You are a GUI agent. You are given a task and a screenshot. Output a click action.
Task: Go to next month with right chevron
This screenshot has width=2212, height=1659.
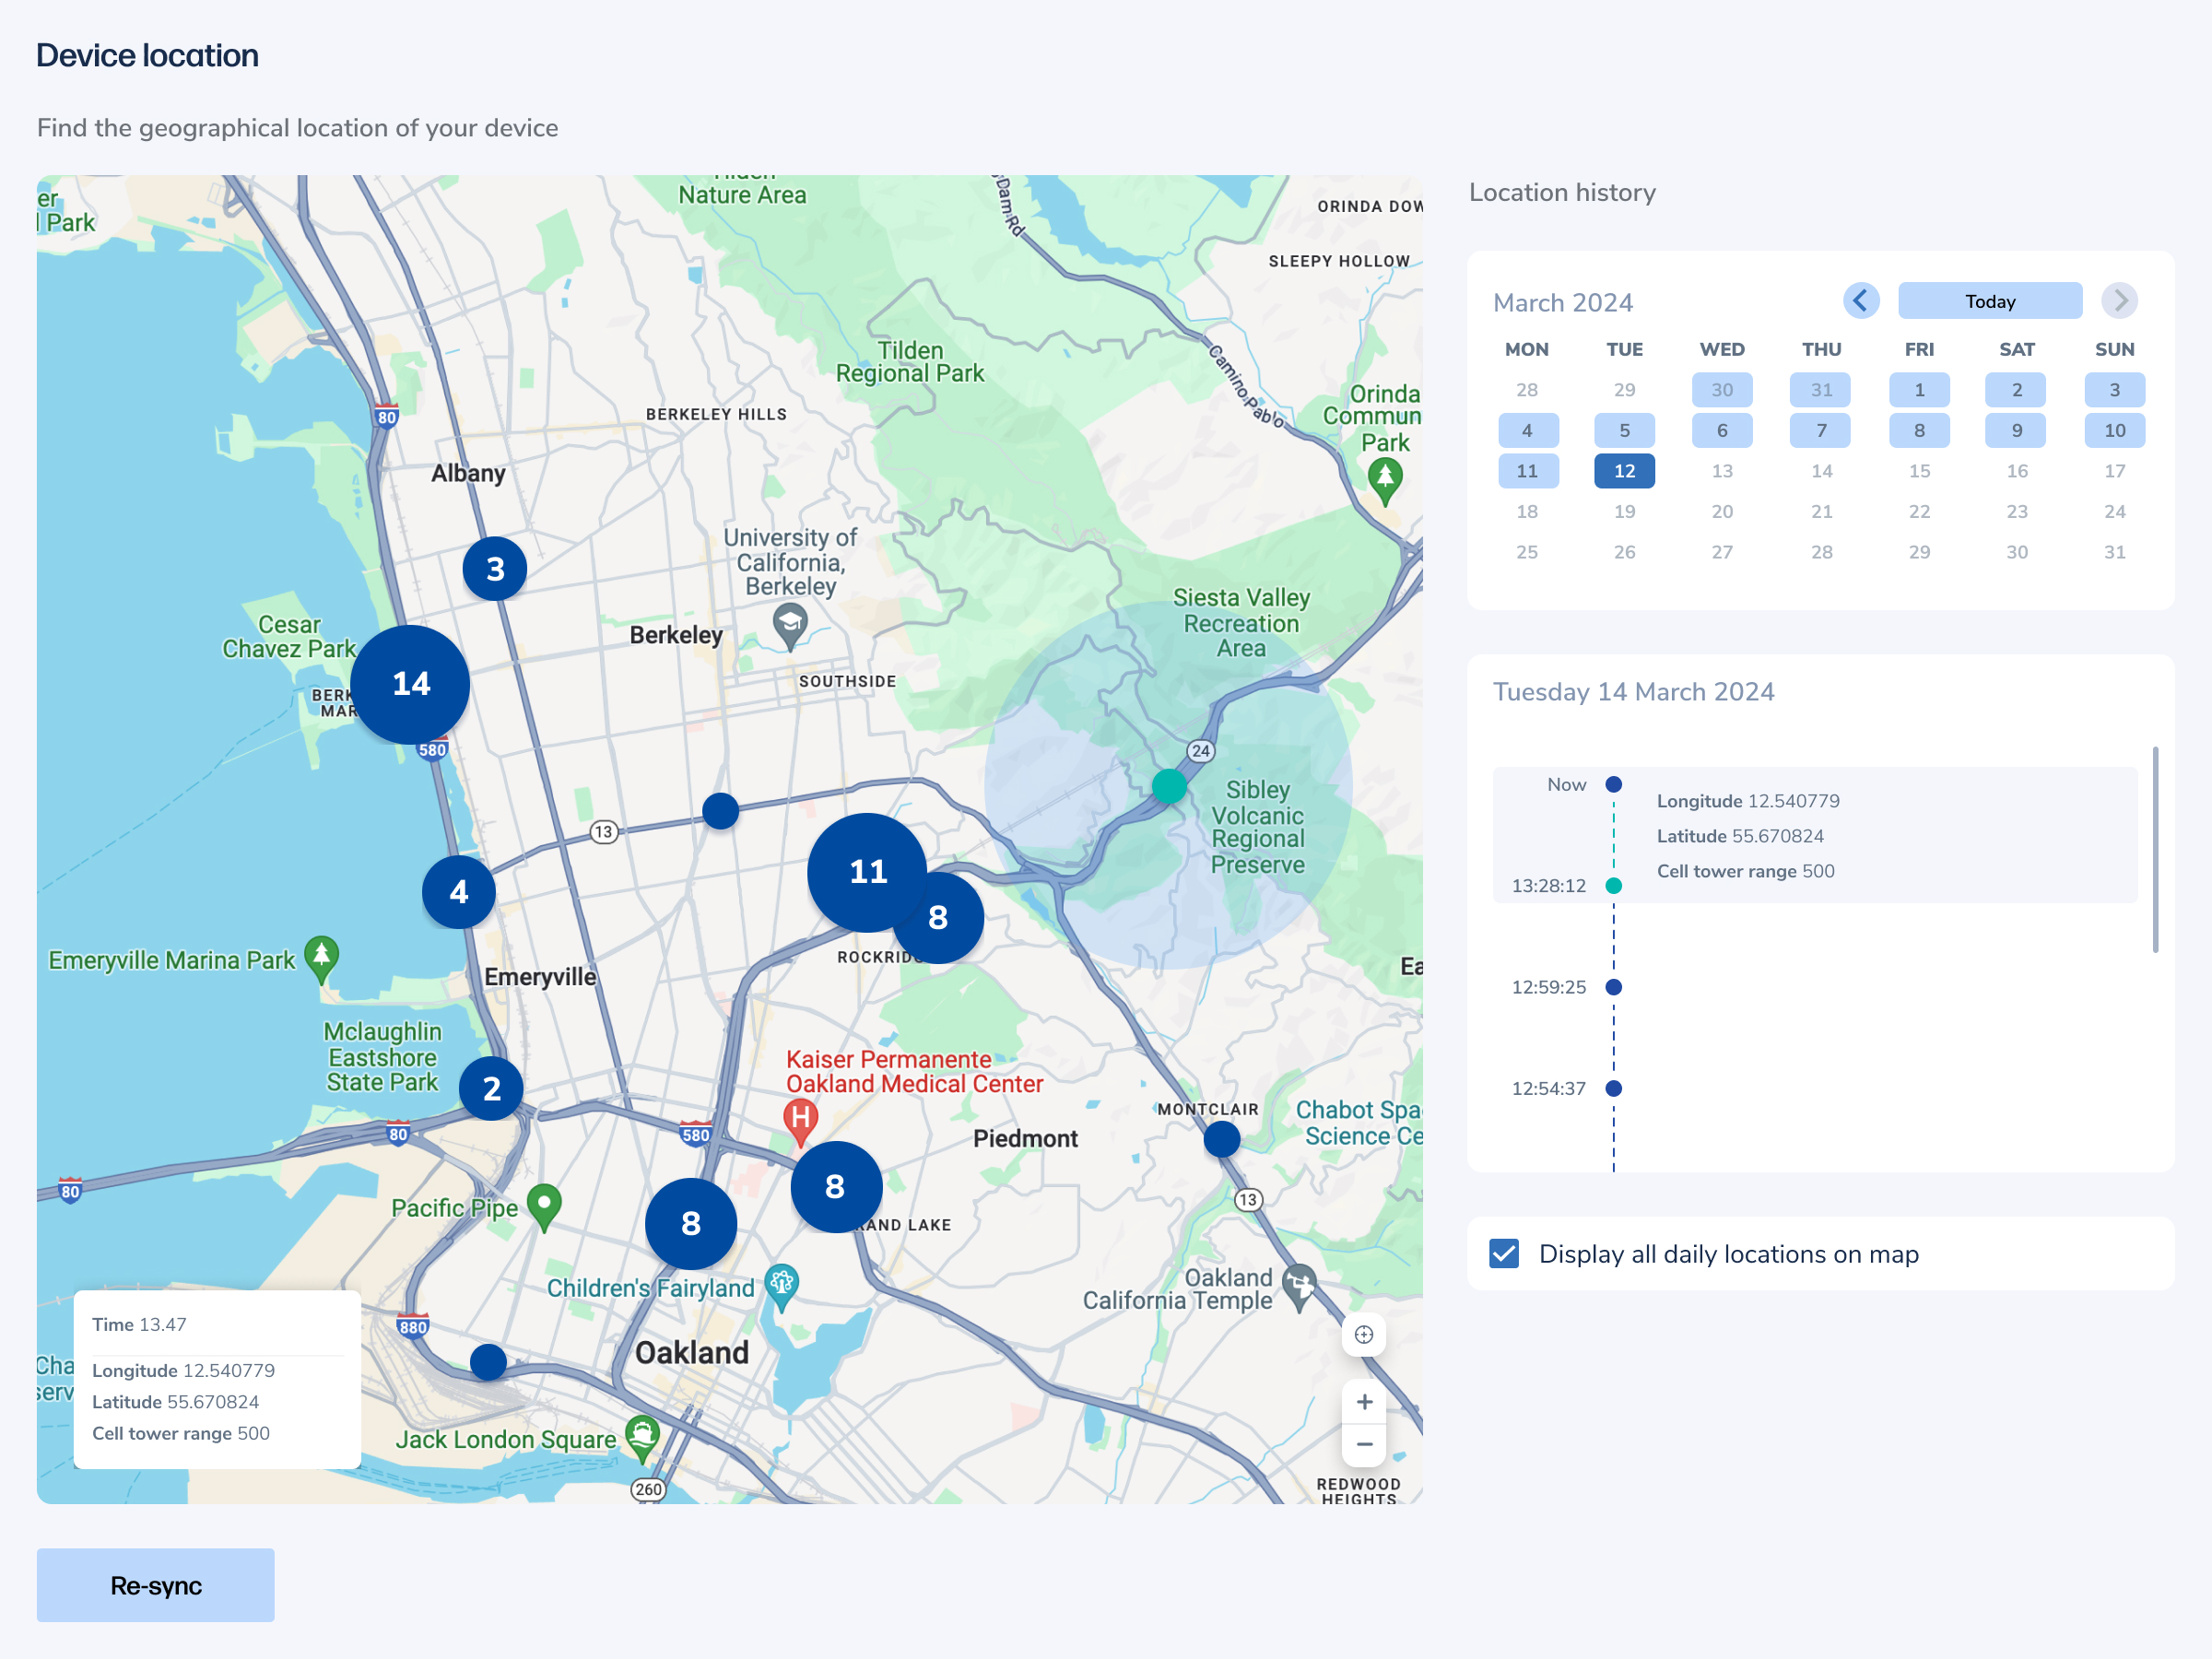[x=2119, y=300]
